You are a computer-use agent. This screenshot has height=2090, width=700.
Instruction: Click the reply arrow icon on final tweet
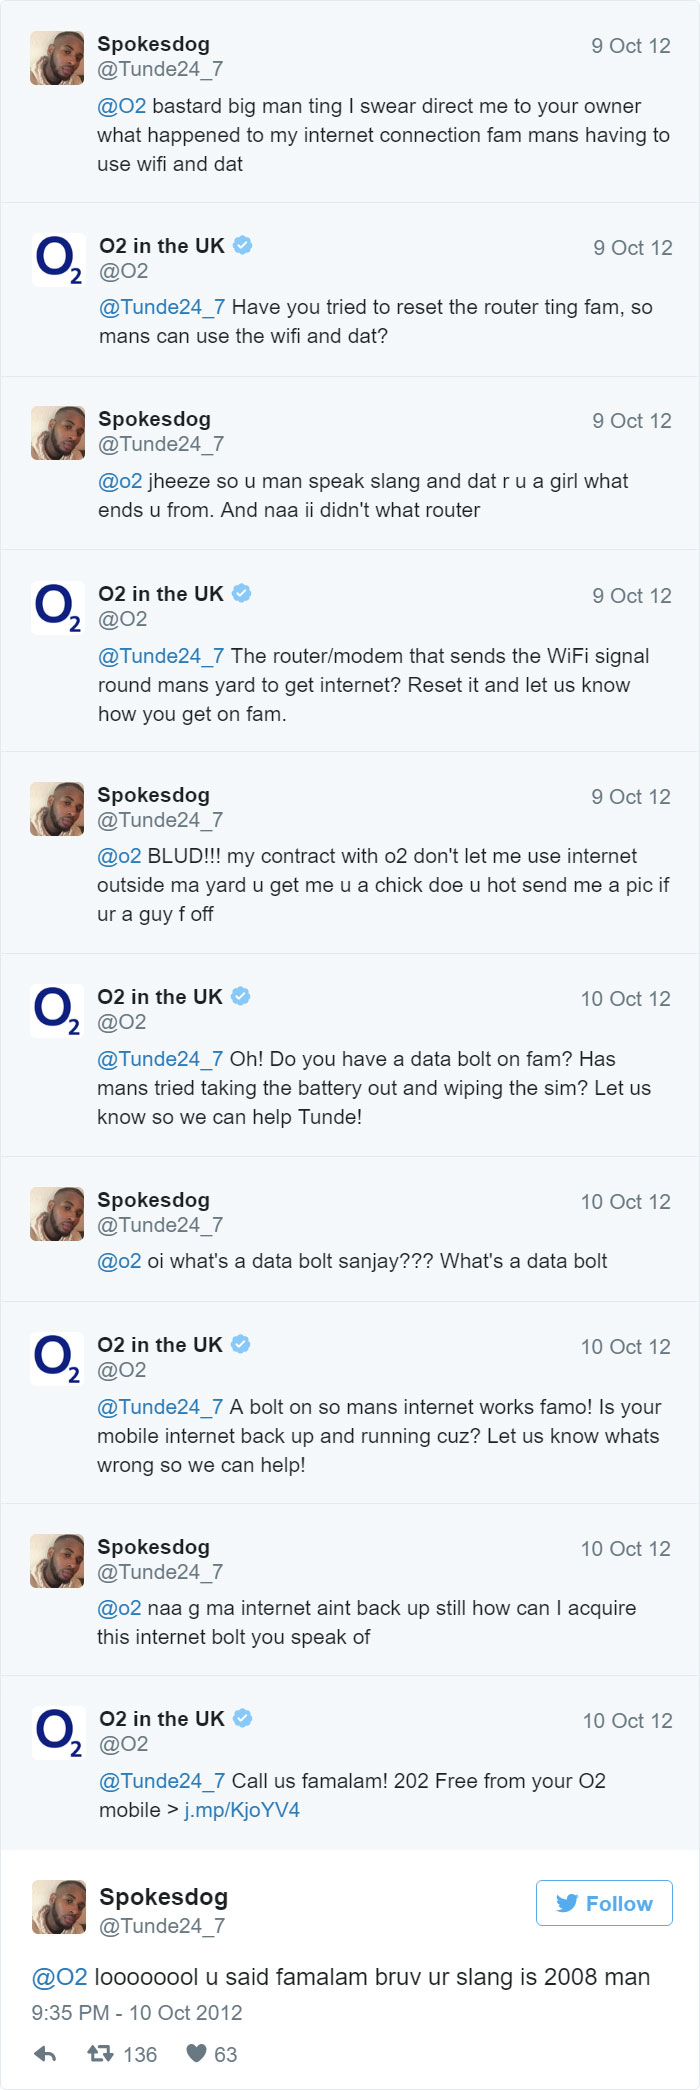click(45, 2054)
